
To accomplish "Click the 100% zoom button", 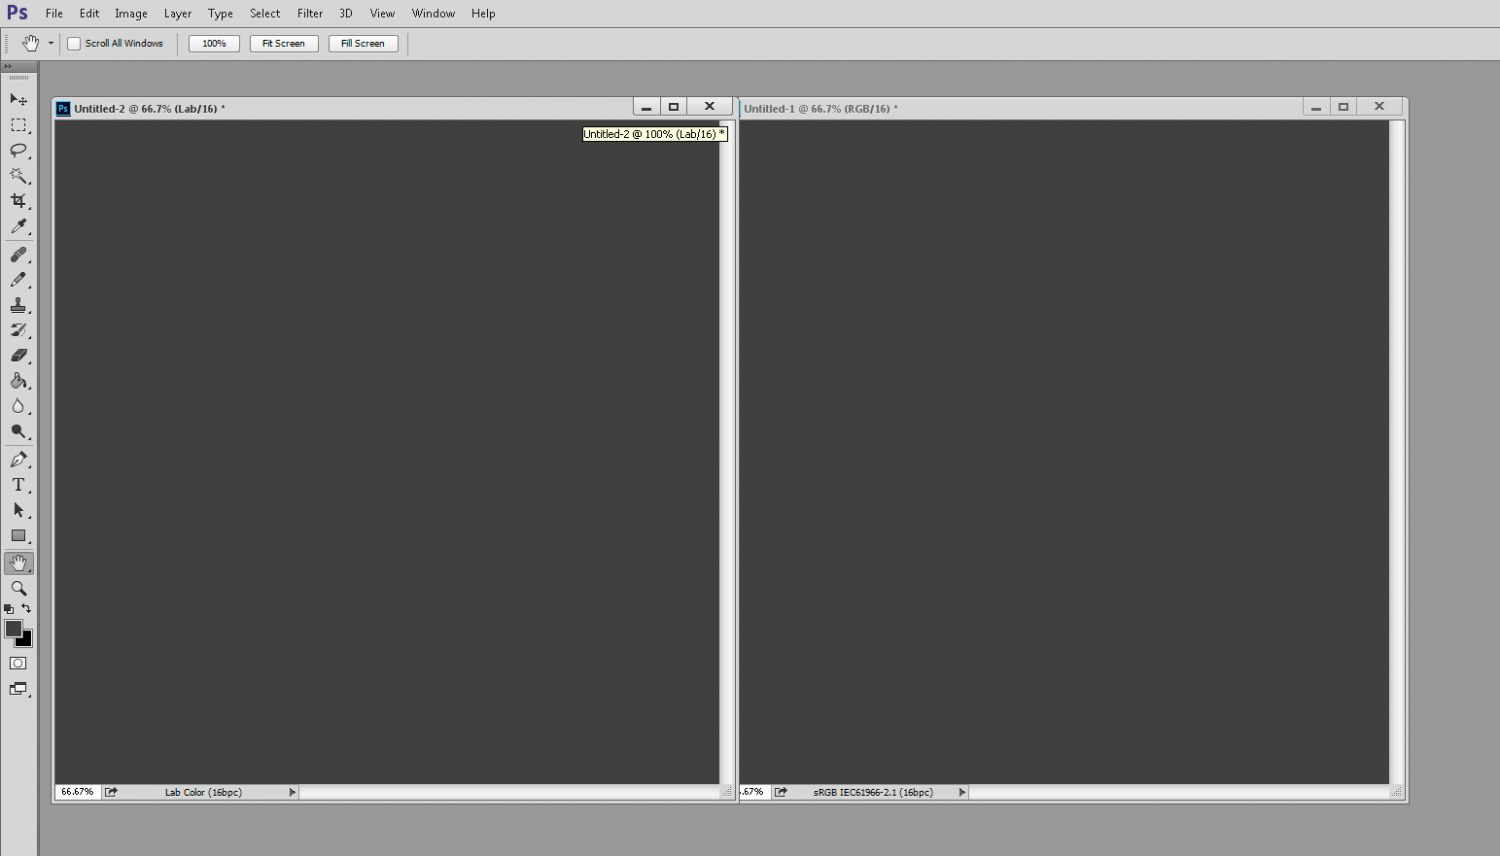I will (x=214, y=43).
